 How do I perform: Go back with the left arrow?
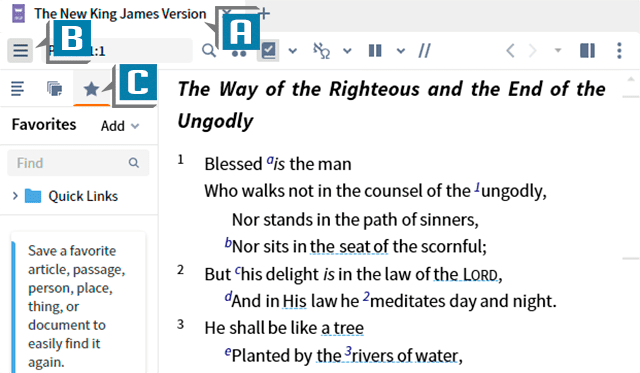click(510, 51)
